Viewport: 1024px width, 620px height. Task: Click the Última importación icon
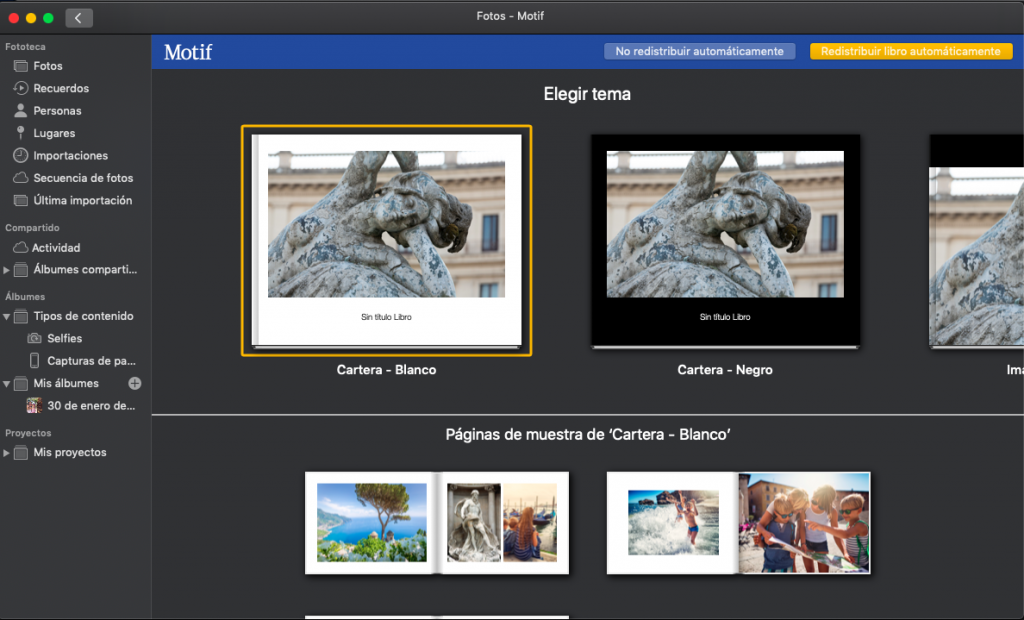coord(21,201)
